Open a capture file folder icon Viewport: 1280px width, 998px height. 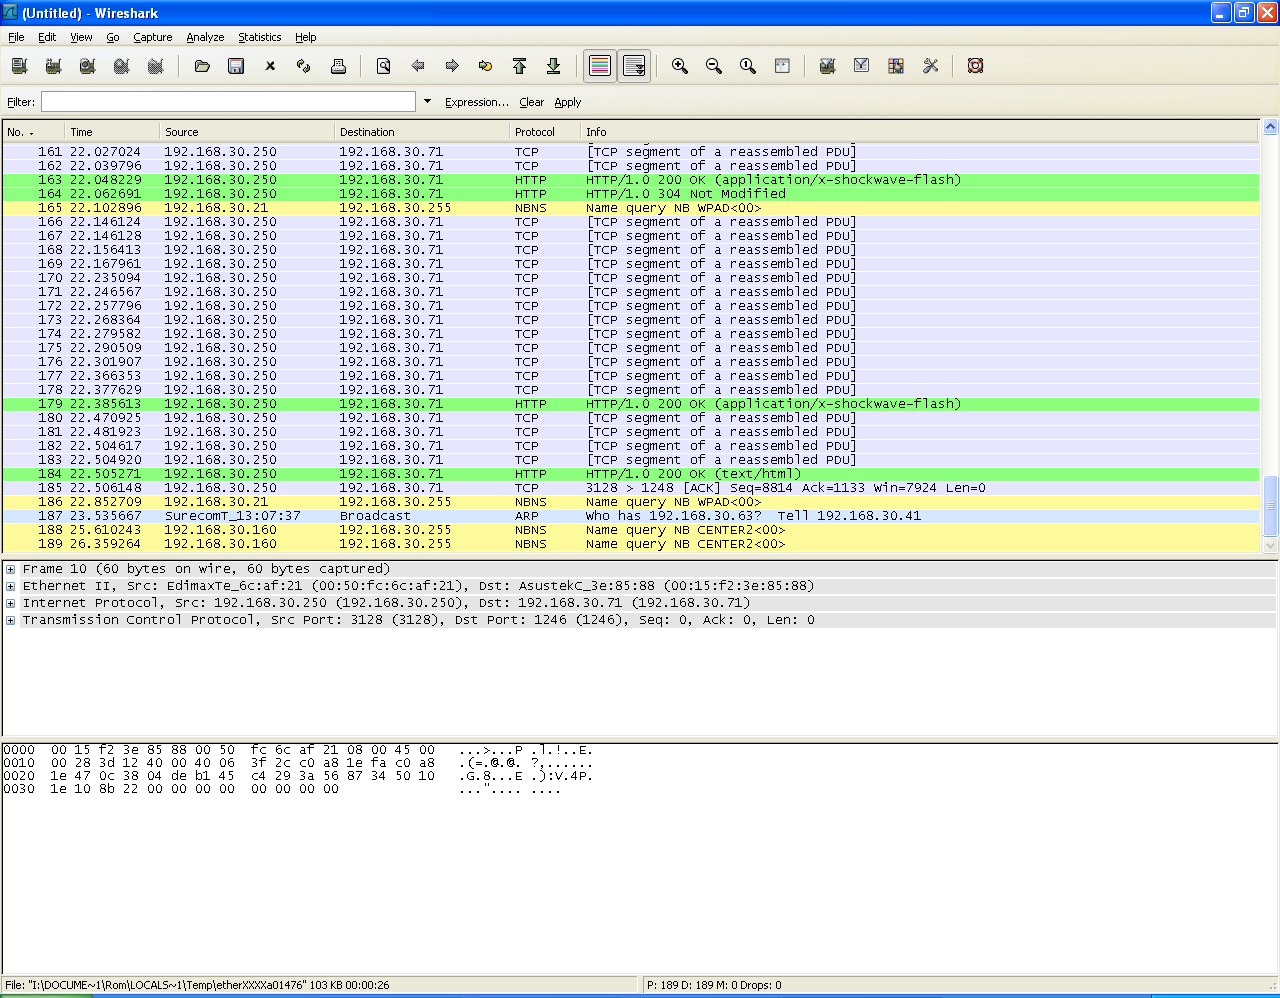point(202,66)
